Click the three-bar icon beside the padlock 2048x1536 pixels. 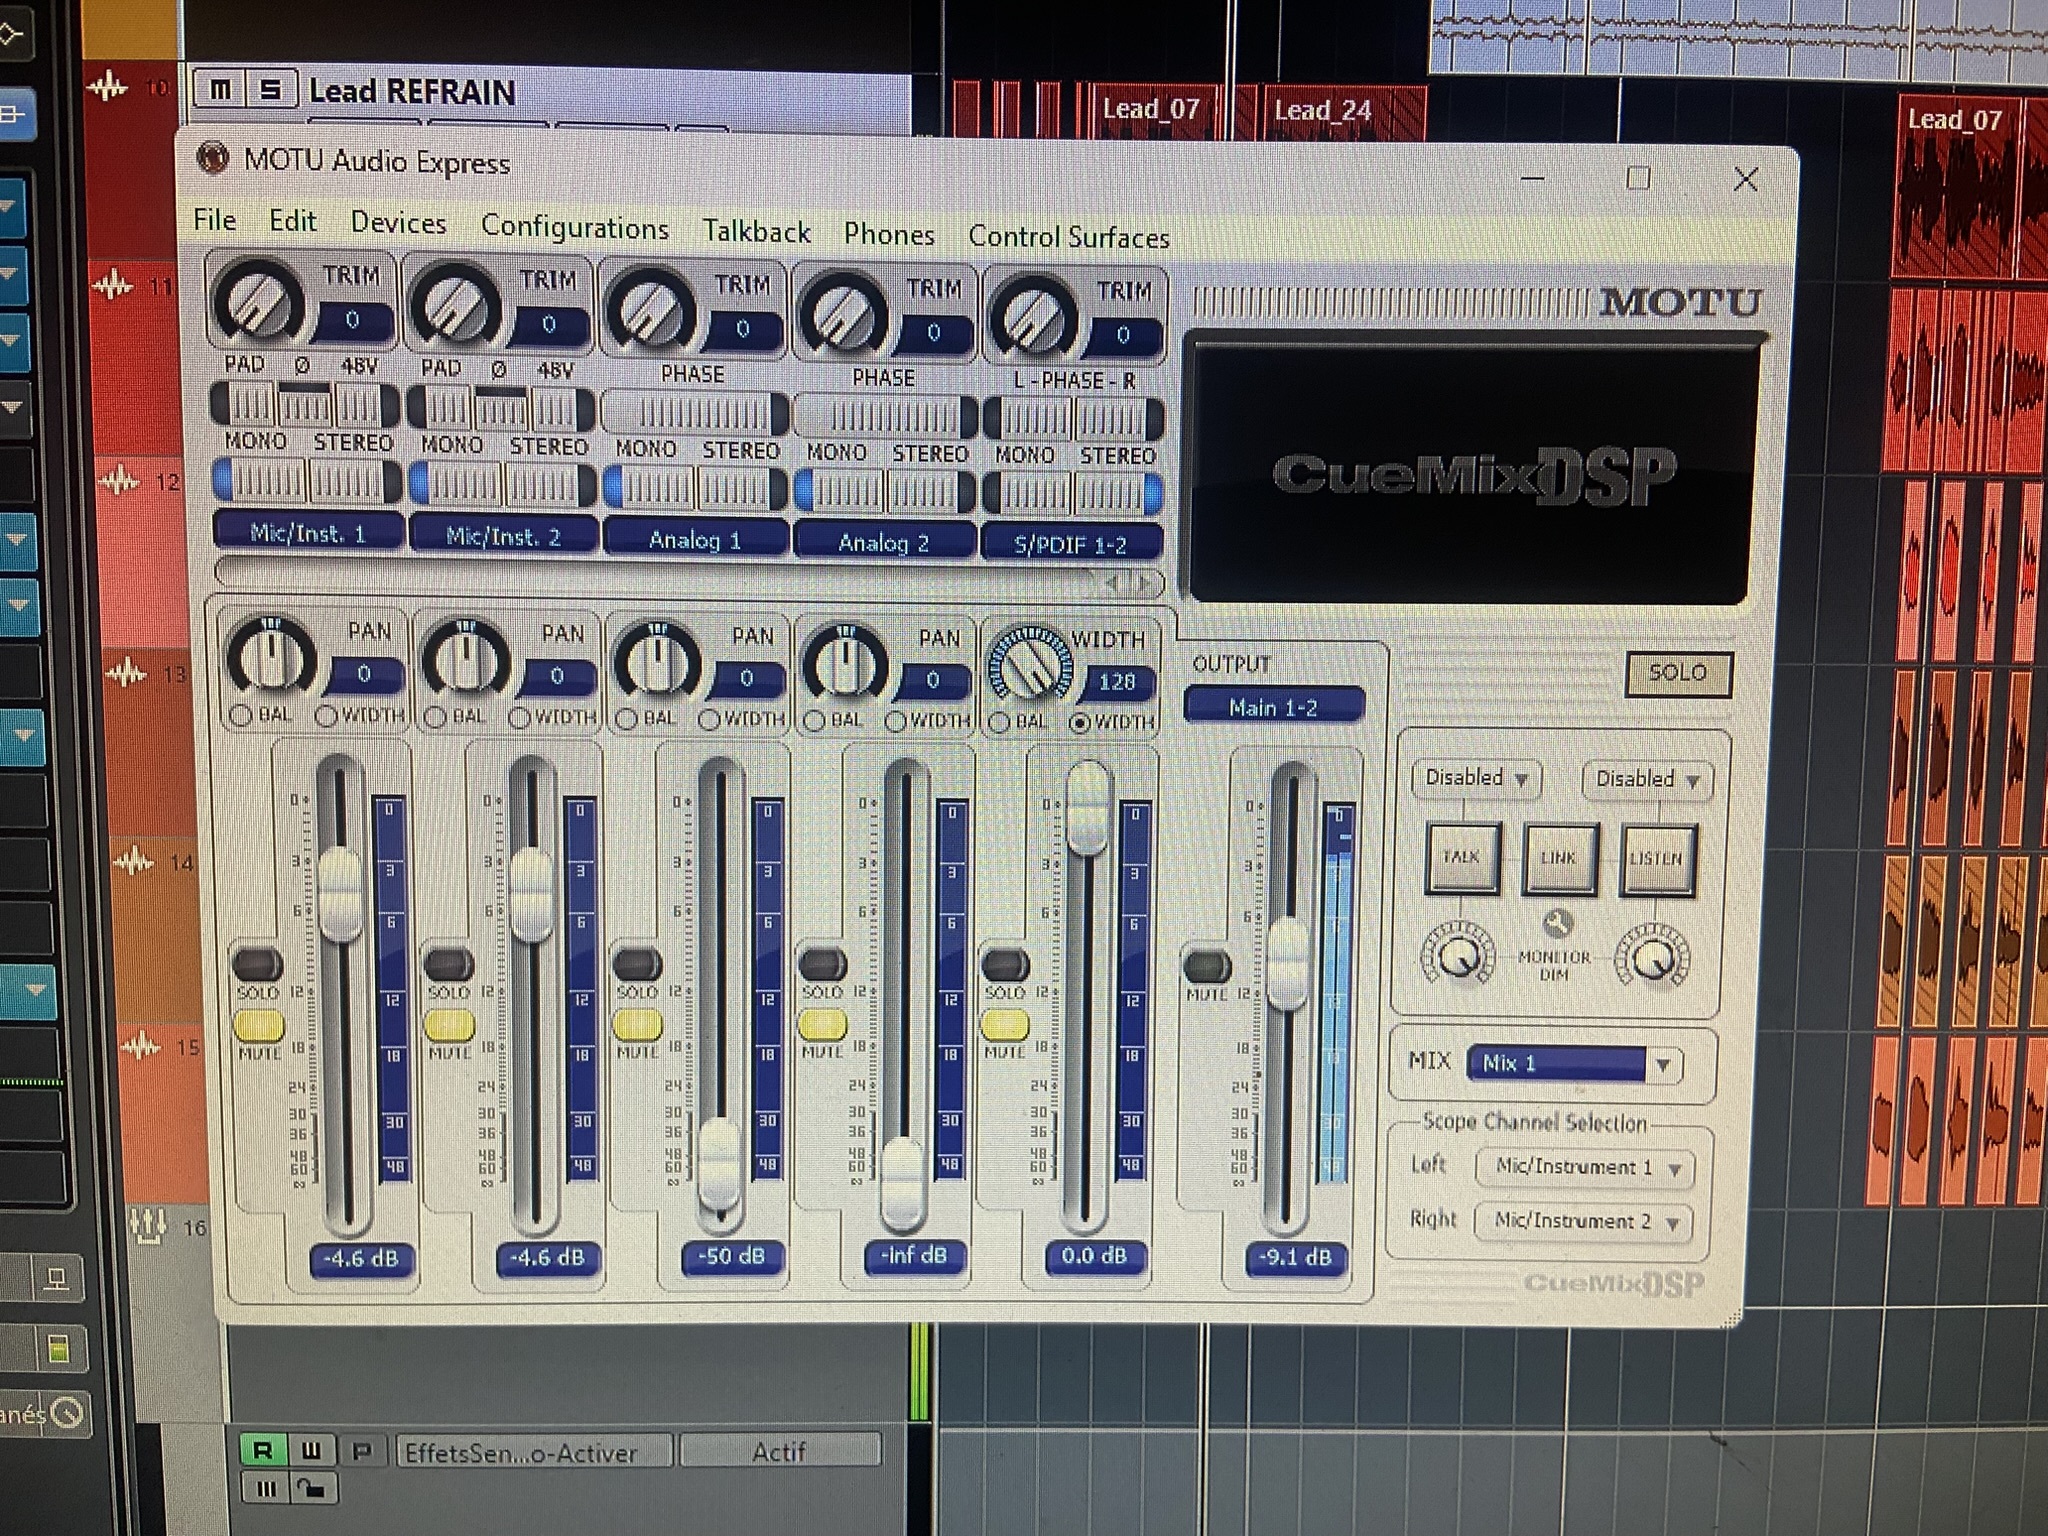coord(266,1489)
